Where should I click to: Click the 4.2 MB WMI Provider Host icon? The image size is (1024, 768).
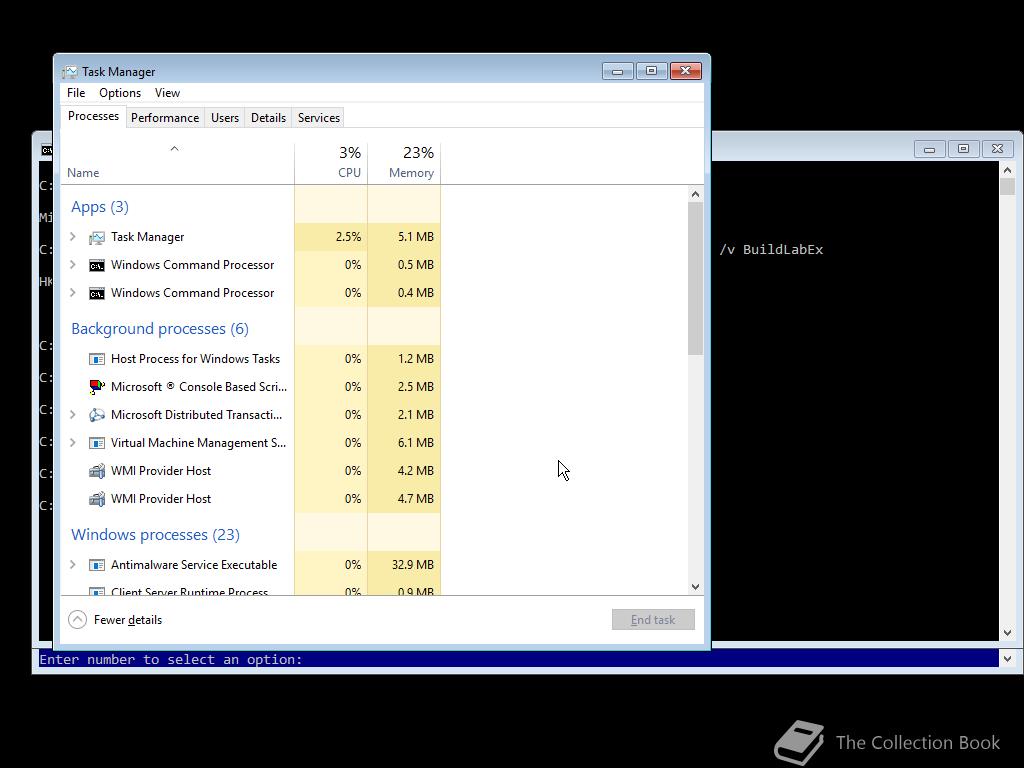click(x=97, y=471)
